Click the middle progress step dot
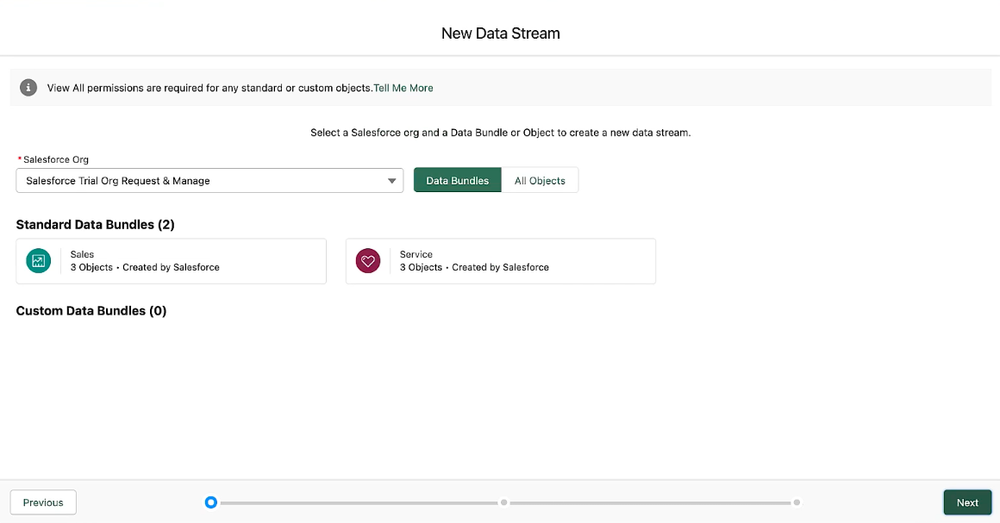Screen dimensions: 1000x523 pos(504,503)
